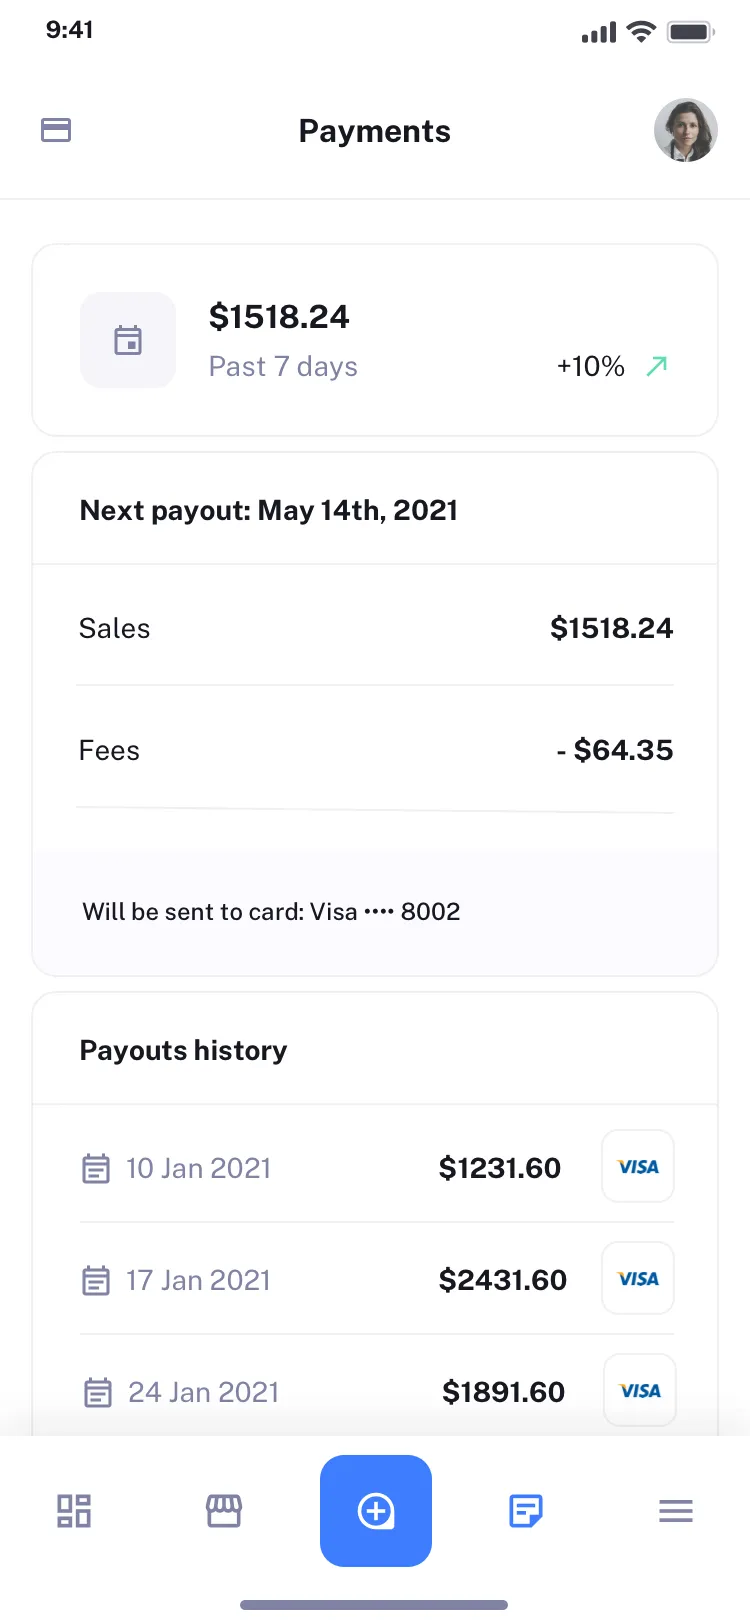Tap the Fees row showing -$64.35
750x1624 pixels.
(375, 750)
